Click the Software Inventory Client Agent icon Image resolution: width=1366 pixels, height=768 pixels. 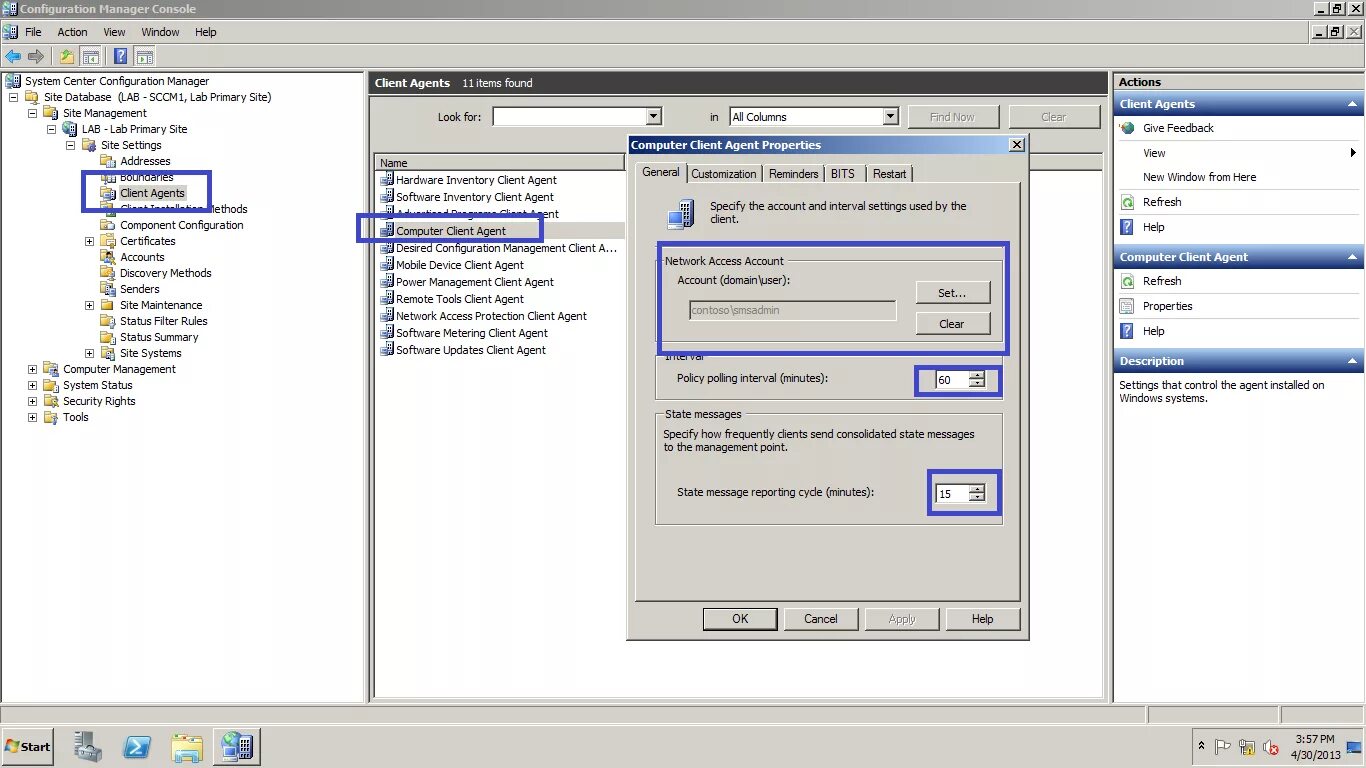coord(387,197)
